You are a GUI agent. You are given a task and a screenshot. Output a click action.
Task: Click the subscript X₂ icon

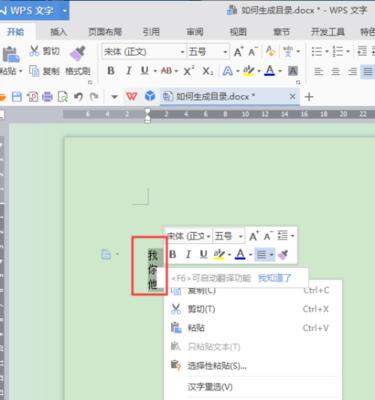pos(208,71)
